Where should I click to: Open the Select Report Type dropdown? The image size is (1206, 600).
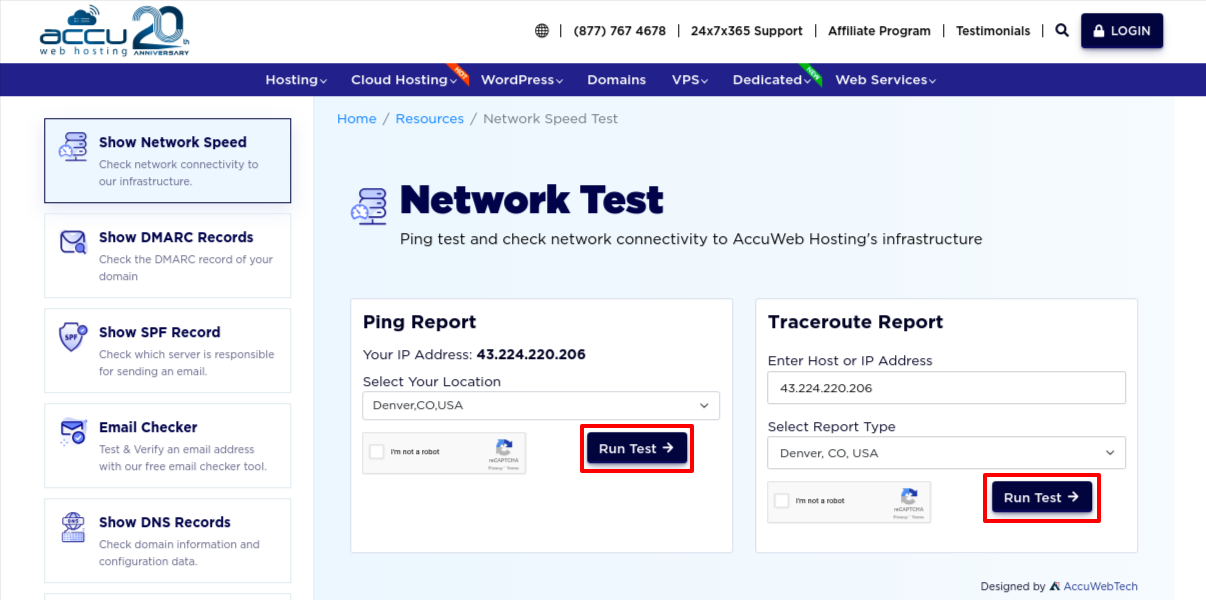[946, 453]
